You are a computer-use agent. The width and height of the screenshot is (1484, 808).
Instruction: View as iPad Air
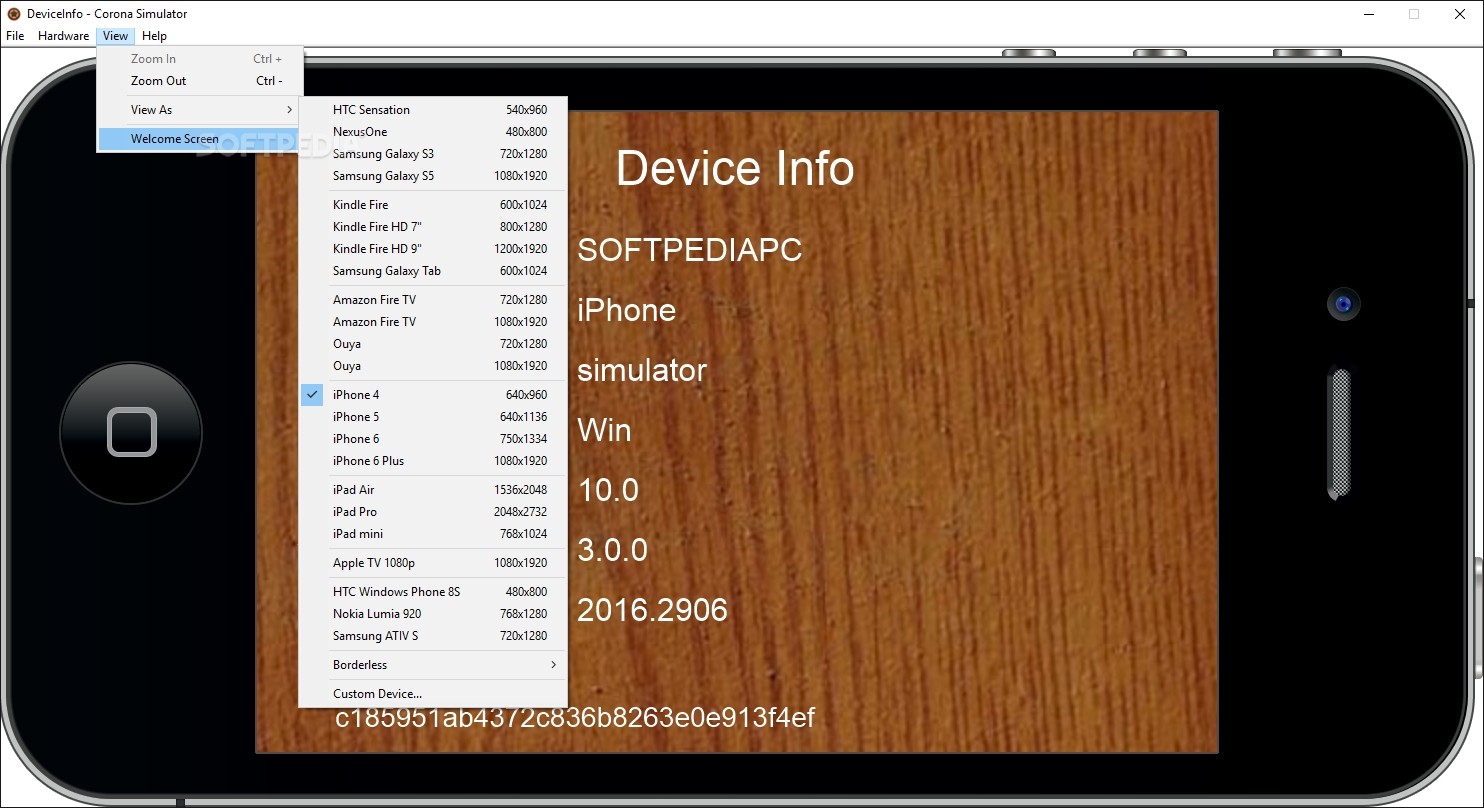[433, 490]
